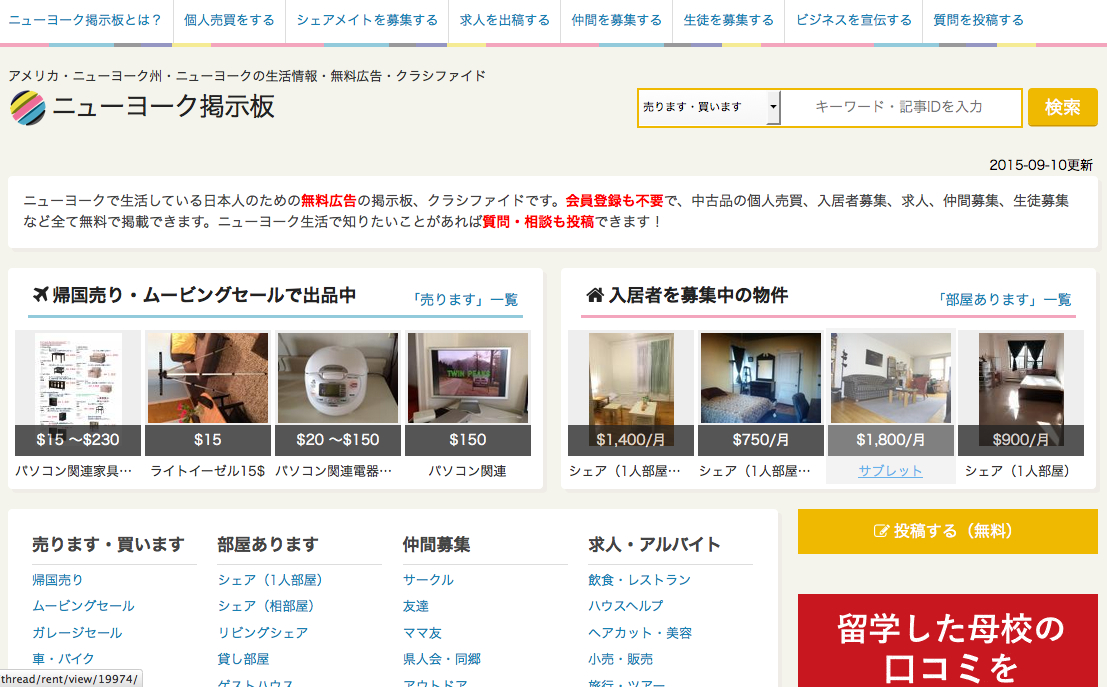The width and height of the screenshot is (1107, 687).
Task: Open the 売ります・買います category dropdown
Action: pyautogui.click(x=710, y=107)
